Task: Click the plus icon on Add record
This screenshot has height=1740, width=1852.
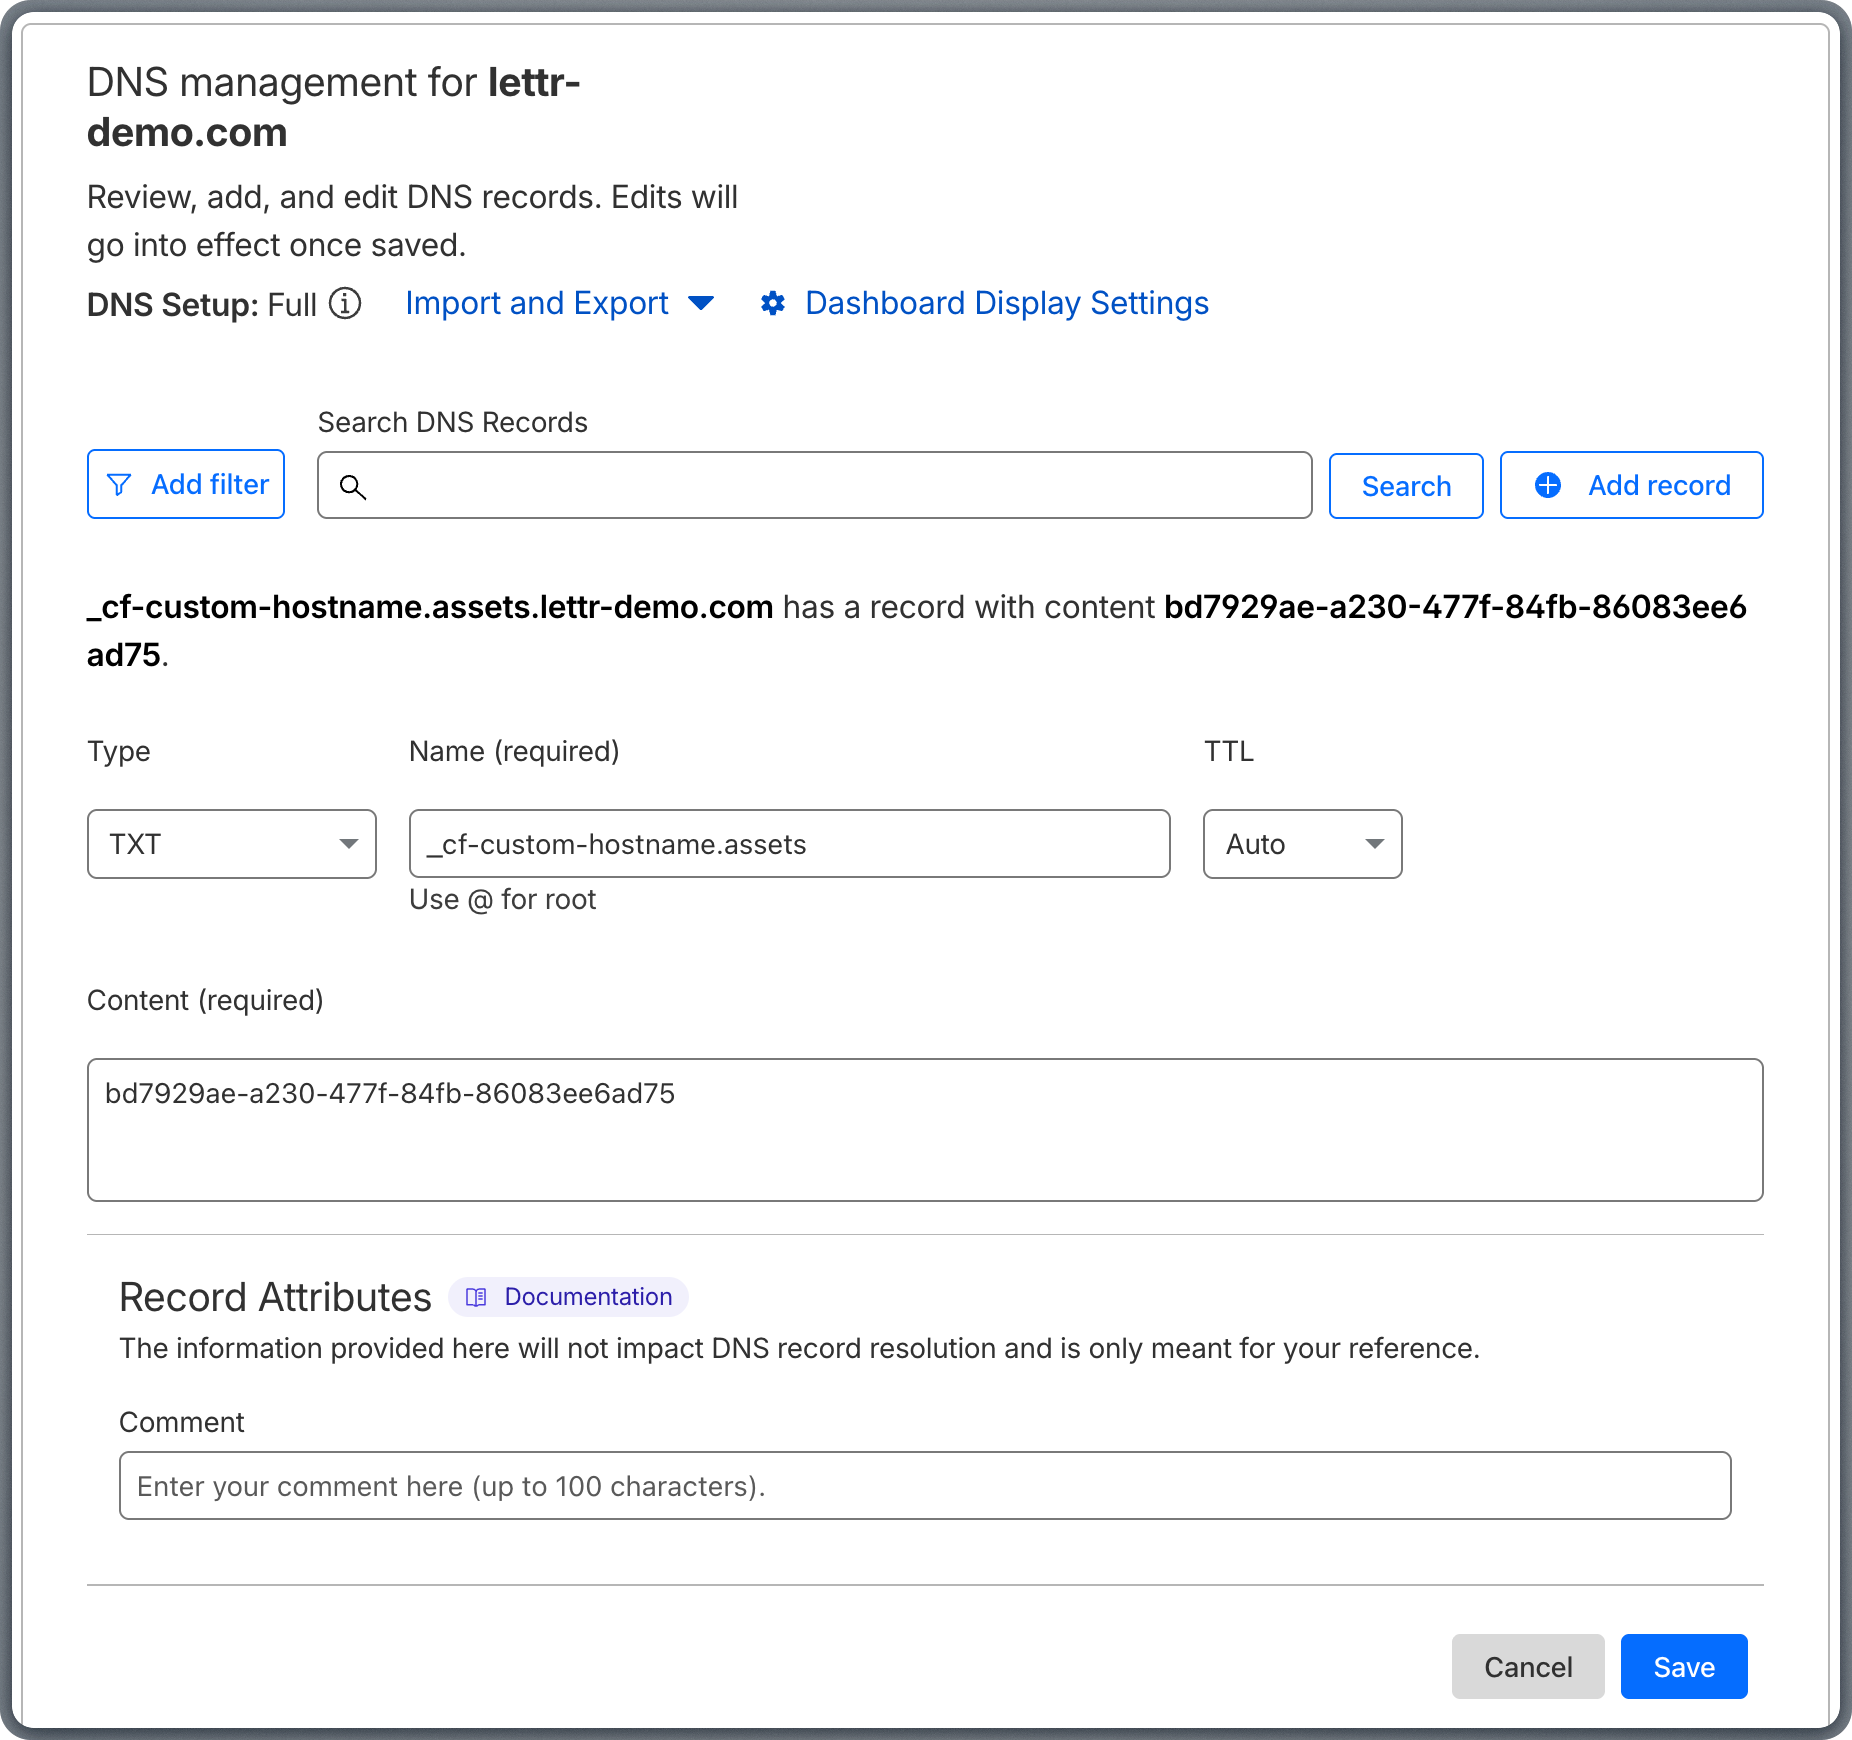Action: coord(1548,485)
